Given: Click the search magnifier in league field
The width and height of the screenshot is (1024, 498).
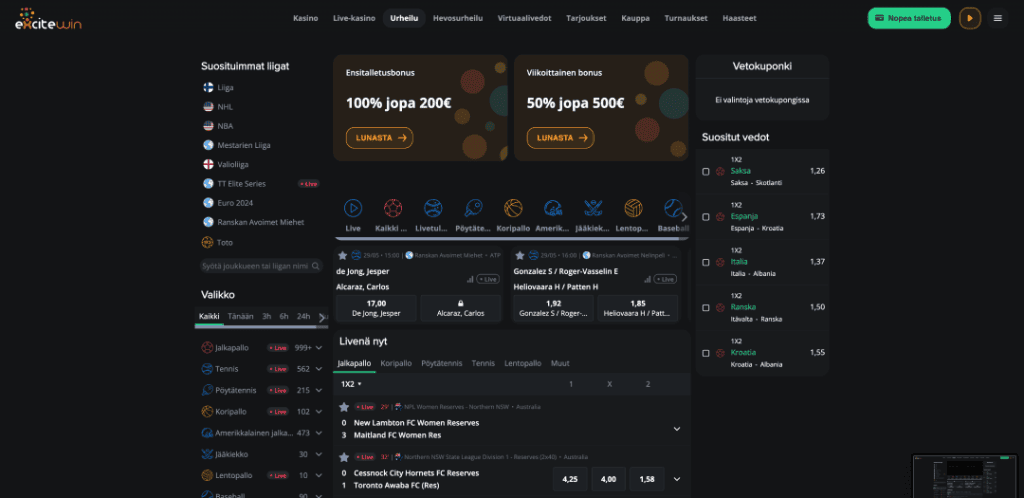Looking at the screenshot, I should [x=316, y=266].
